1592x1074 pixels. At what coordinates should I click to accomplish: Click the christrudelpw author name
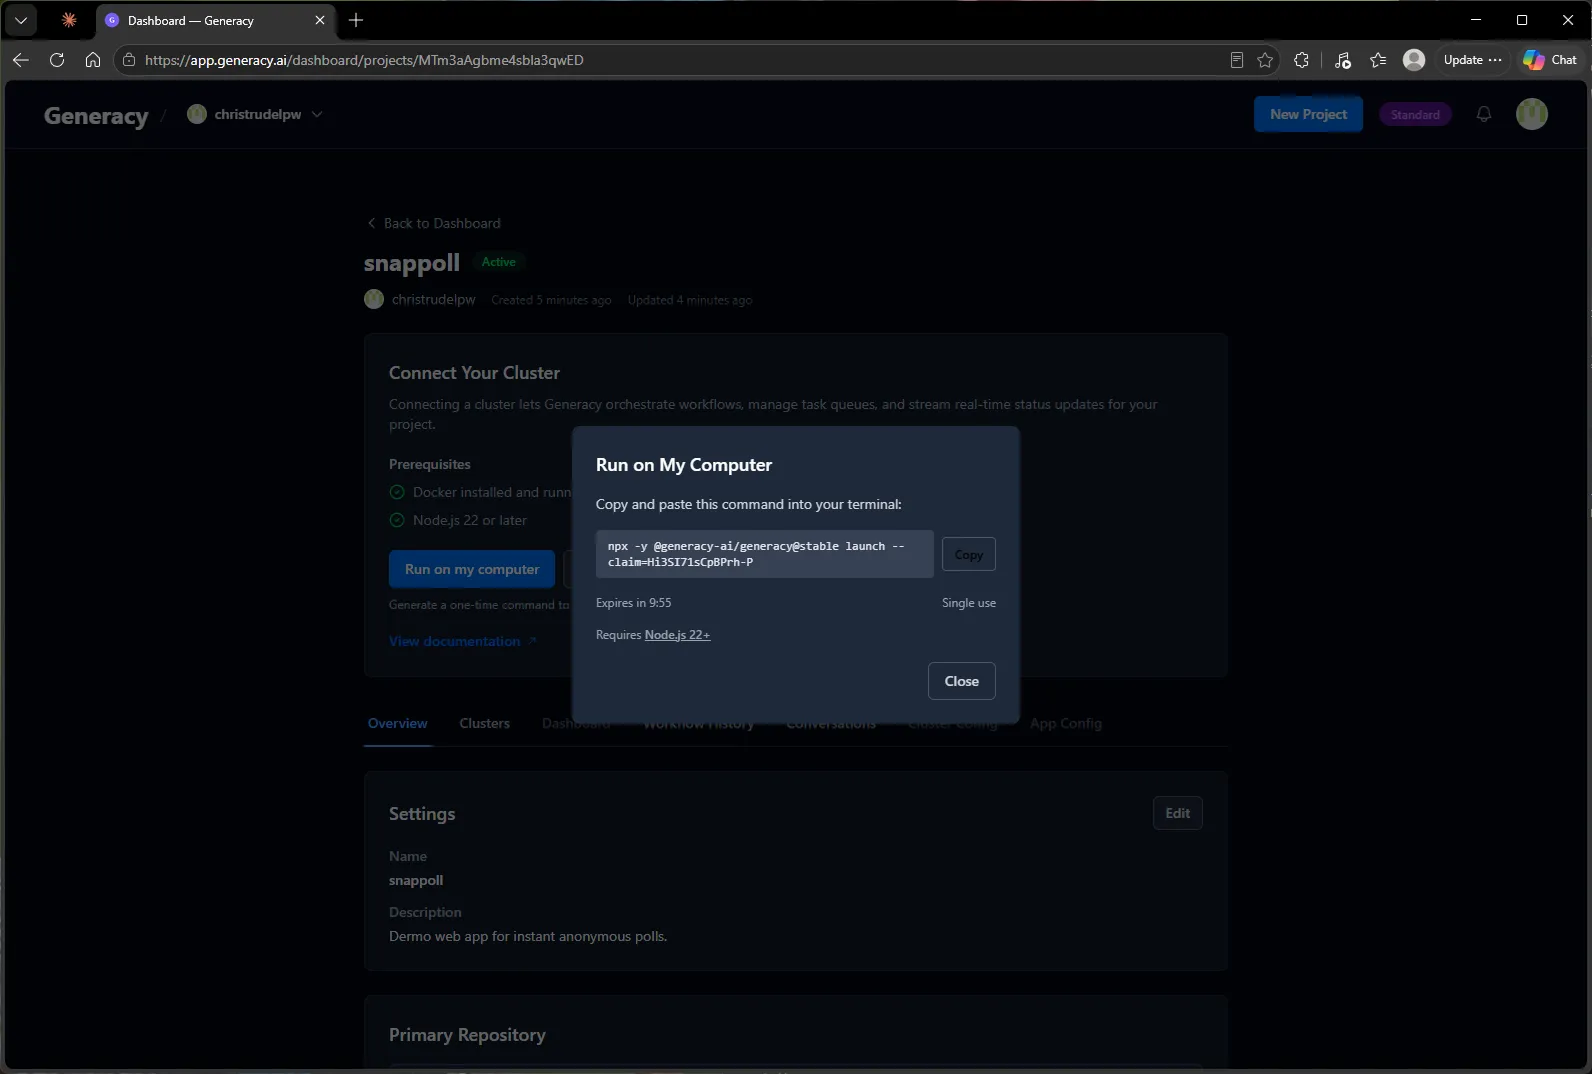(x=434, y=300)
